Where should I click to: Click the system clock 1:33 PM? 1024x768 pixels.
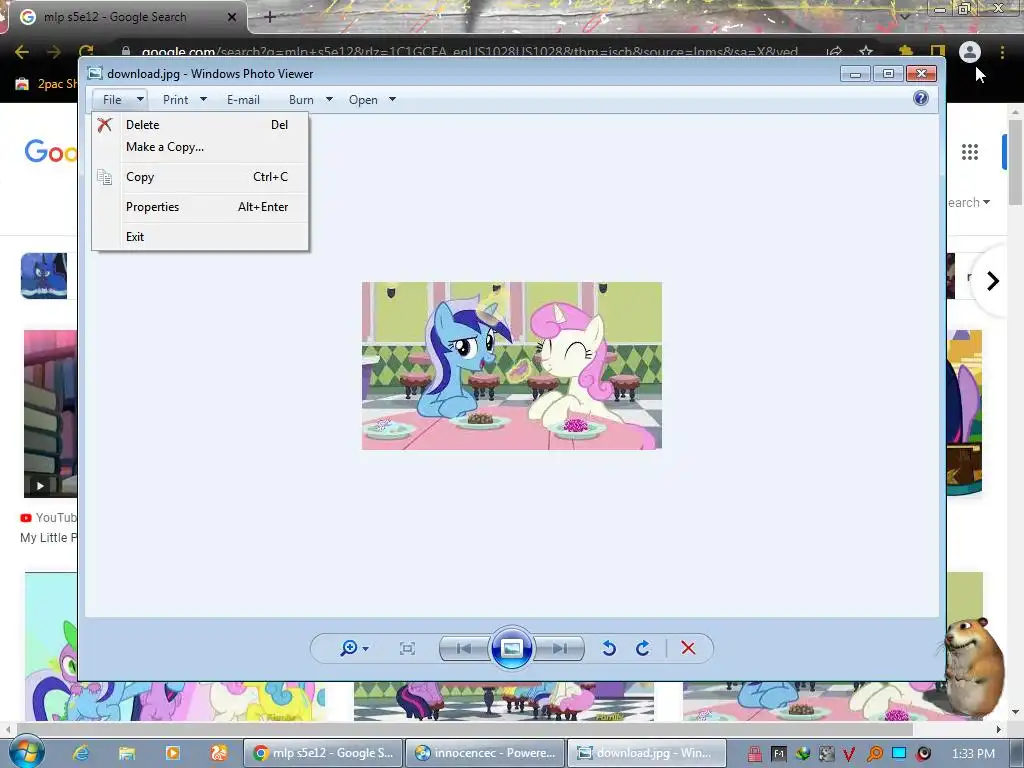[973, 754]
